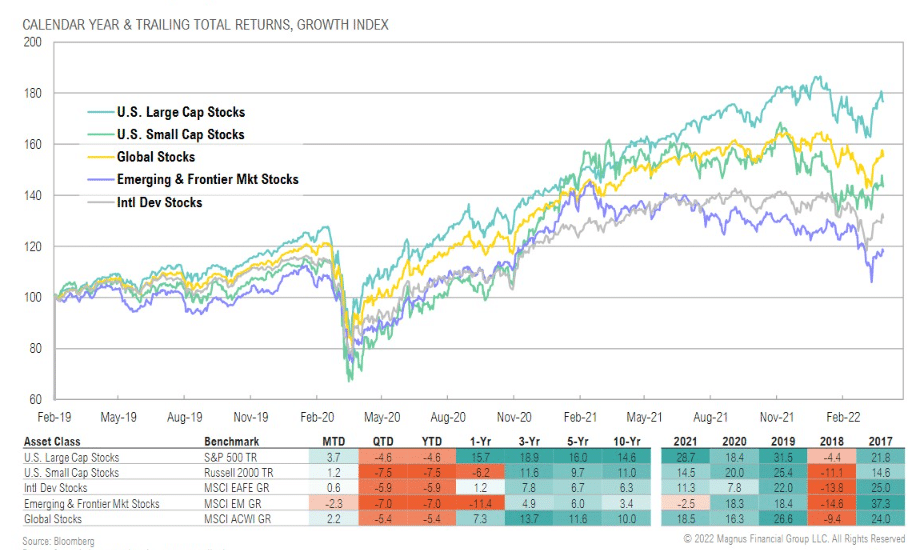
Task: Click the Emerging markets 2017 value 37.3
Action: 880,503
